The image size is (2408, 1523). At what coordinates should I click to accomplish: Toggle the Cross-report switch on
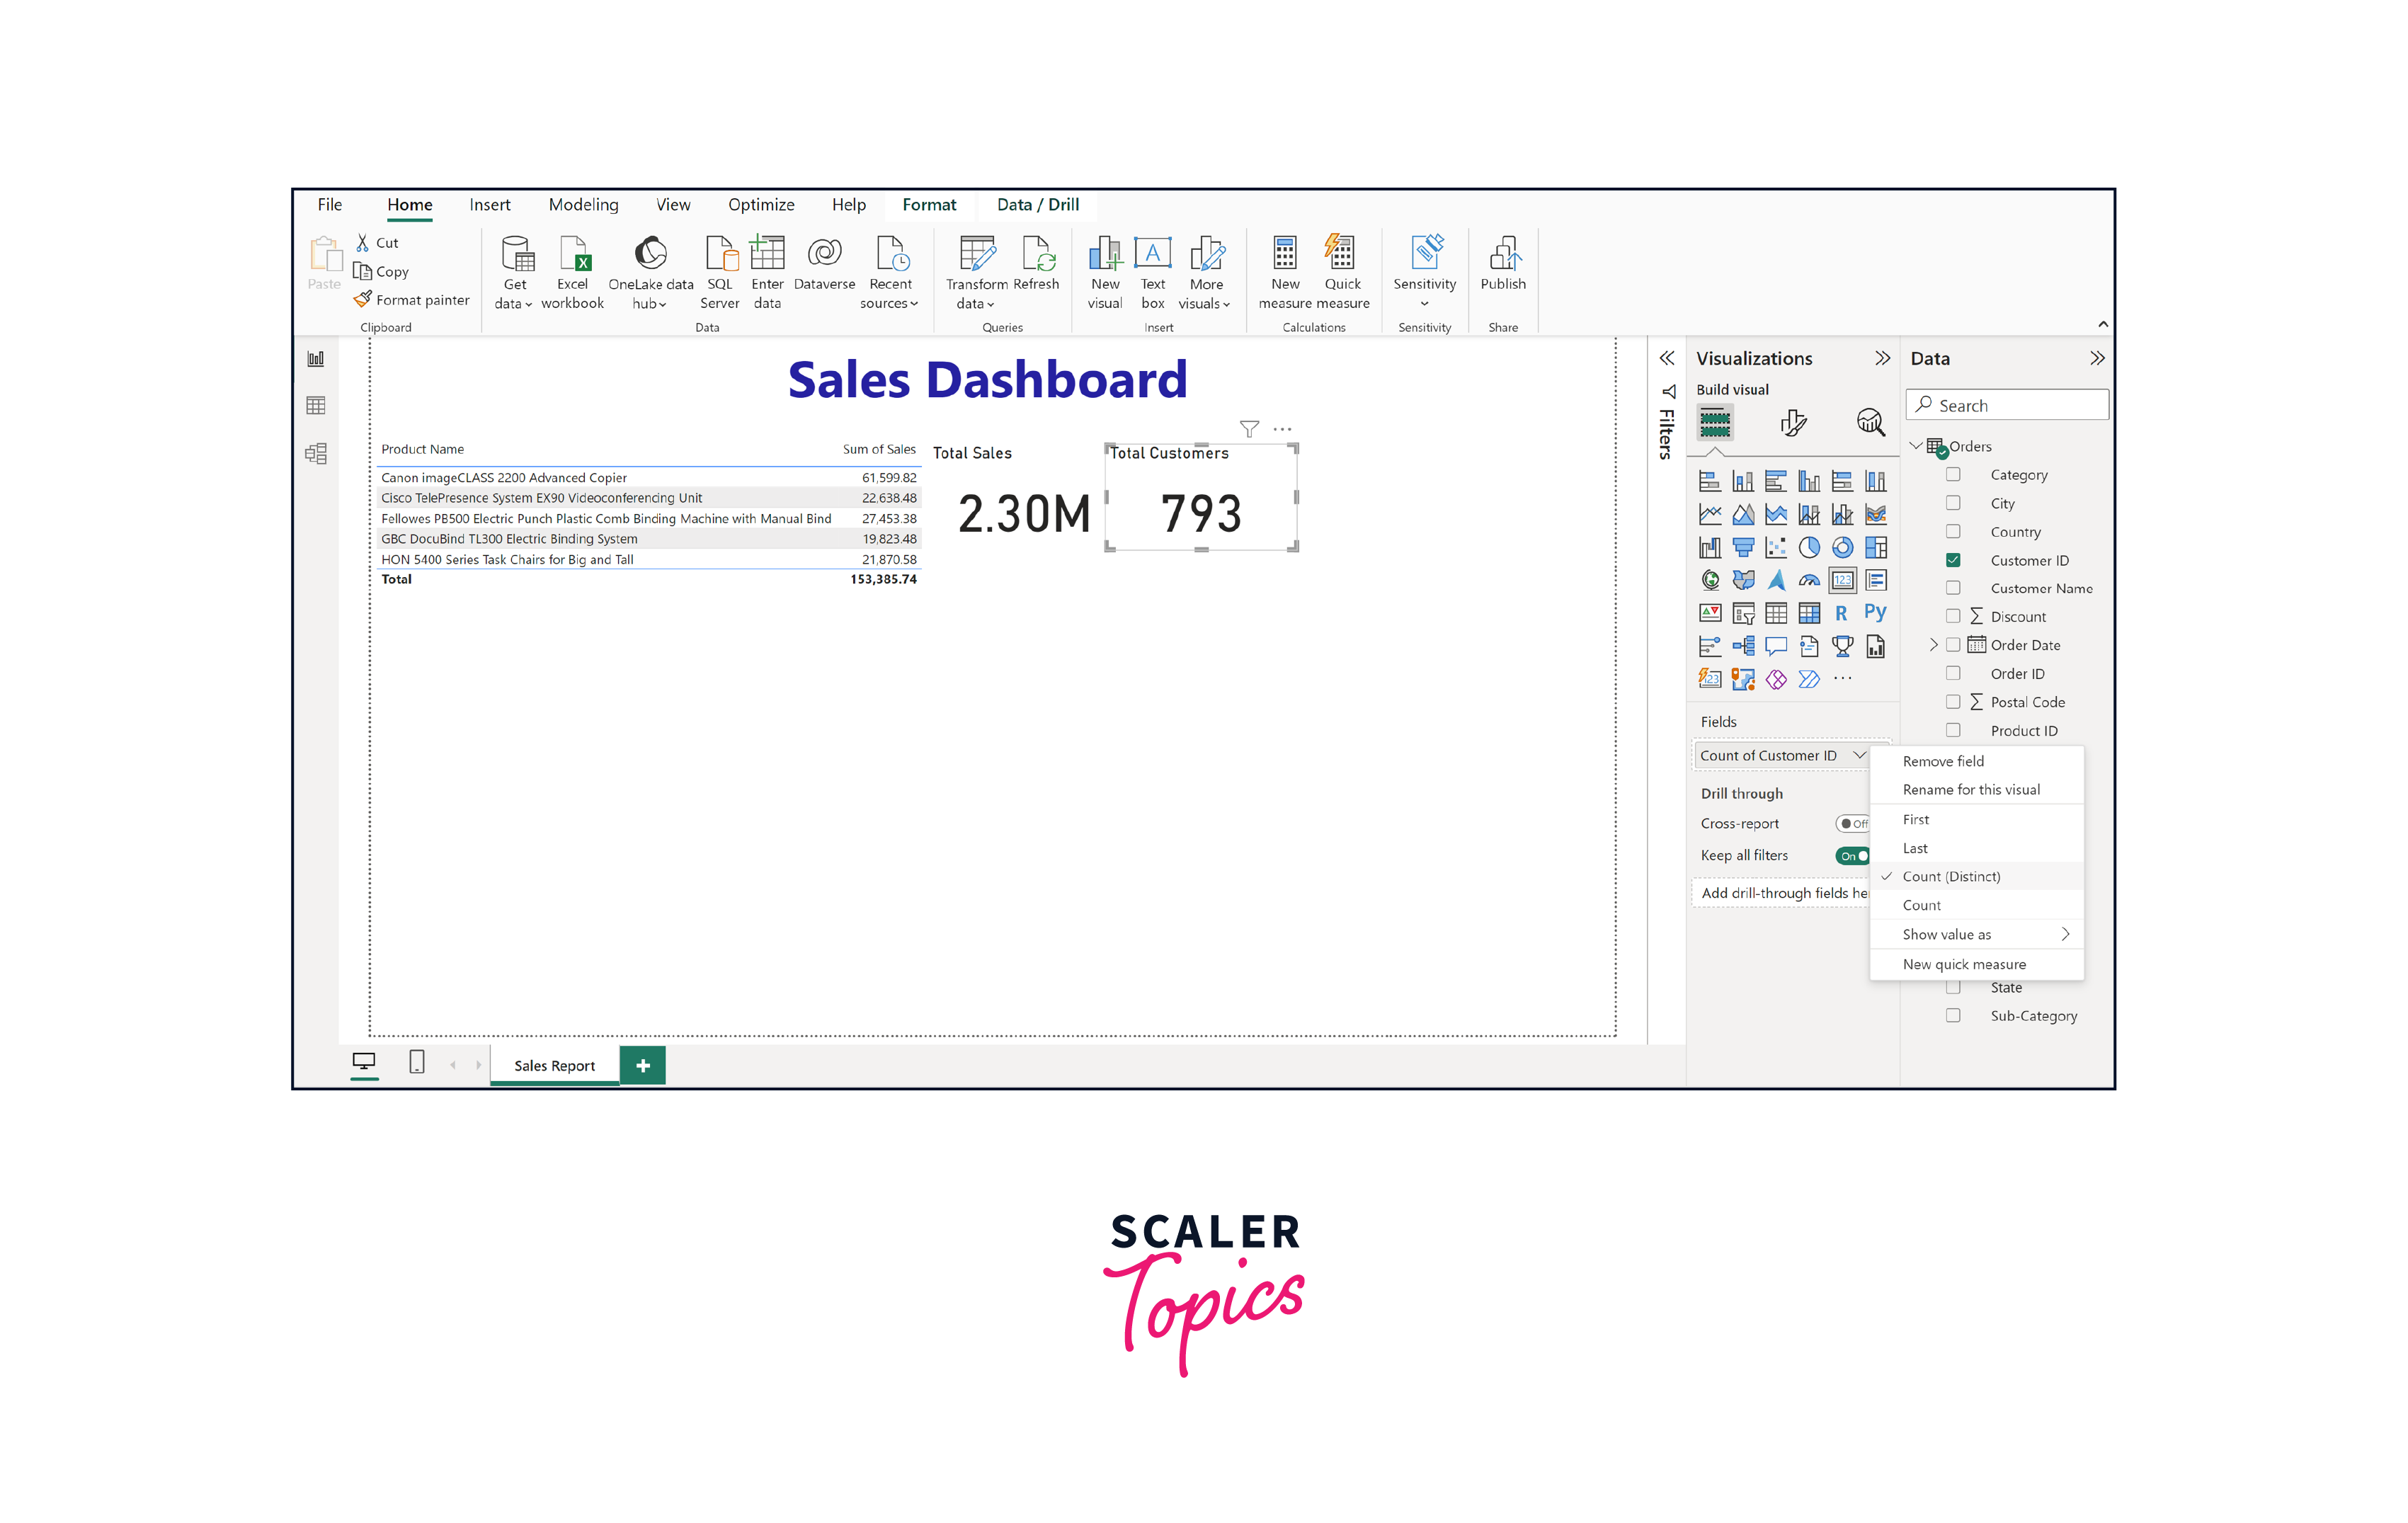(x=1852, y=824)
